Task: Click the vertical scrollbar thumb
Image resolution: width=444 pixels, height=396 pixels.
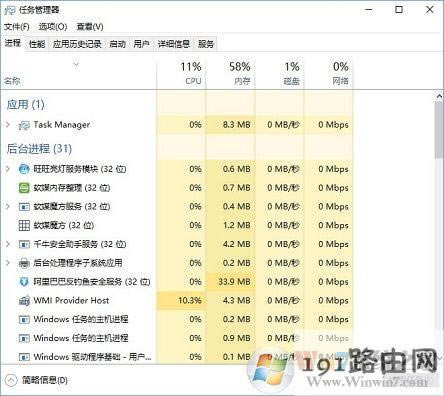Action: pos(439,130)
